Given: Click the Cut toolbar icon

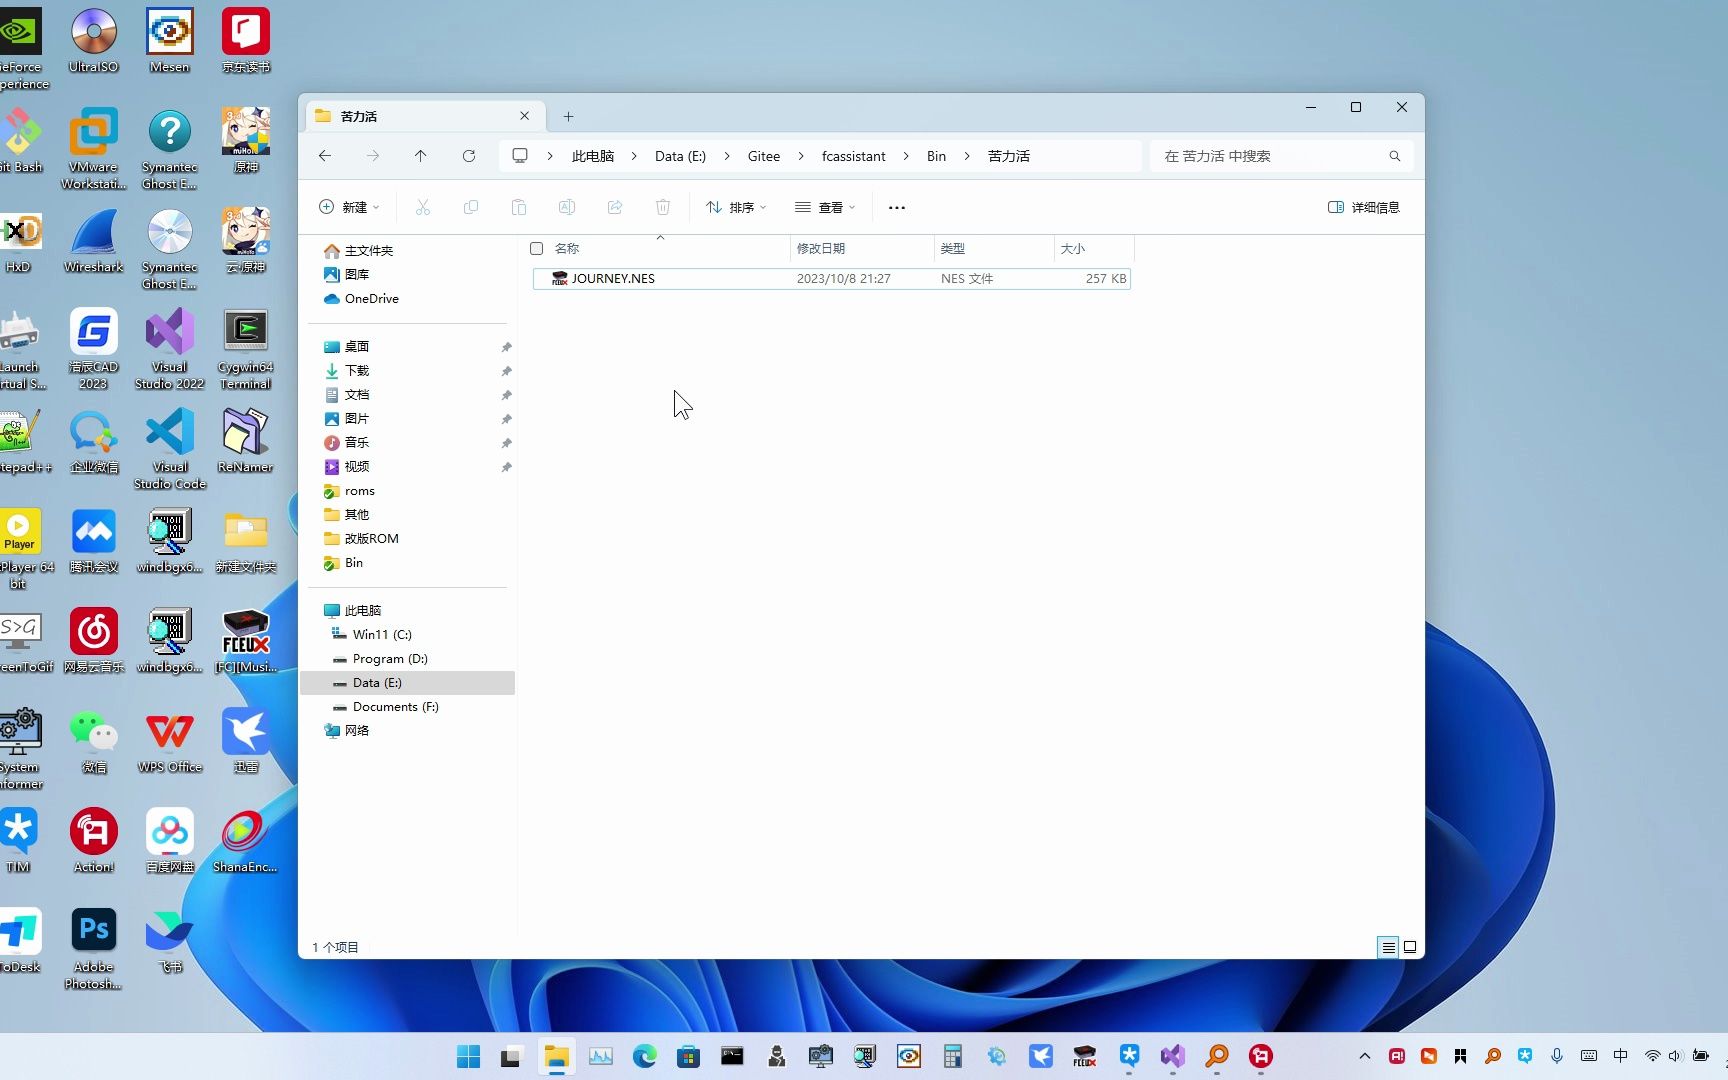Looking at the screenshot, I should (x=423, y=207).
